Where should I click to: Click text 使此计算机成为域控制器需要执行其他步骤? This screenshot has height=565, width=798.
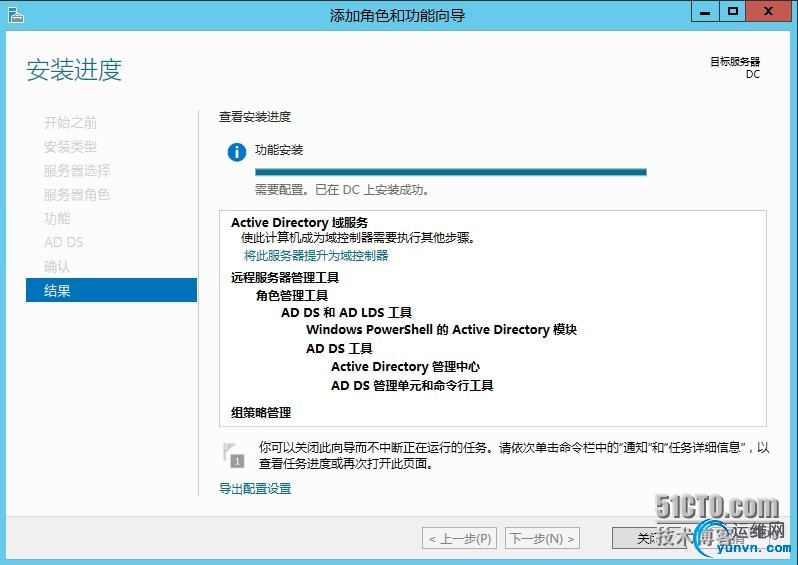click(358, 238)
